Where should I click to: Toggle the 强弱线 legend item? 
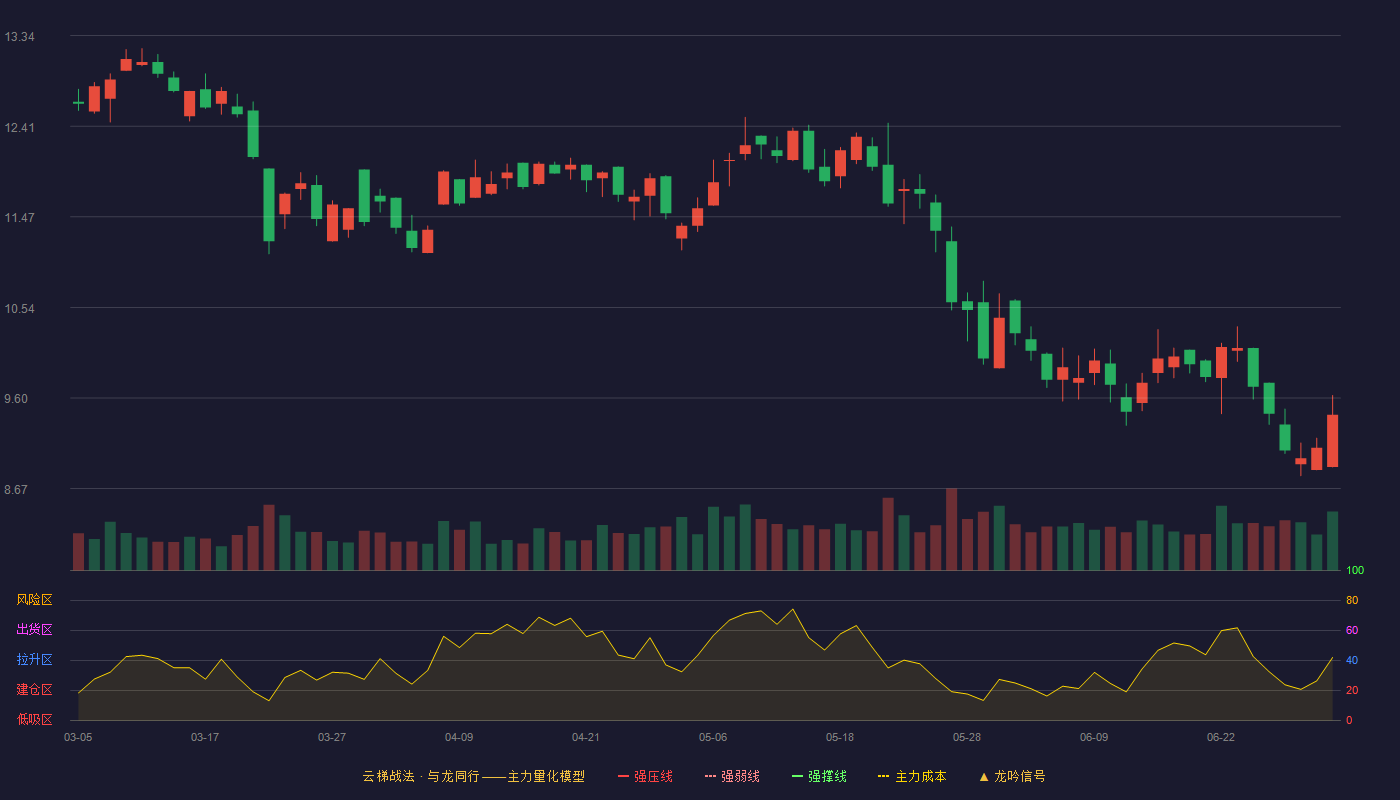(732, 776)
